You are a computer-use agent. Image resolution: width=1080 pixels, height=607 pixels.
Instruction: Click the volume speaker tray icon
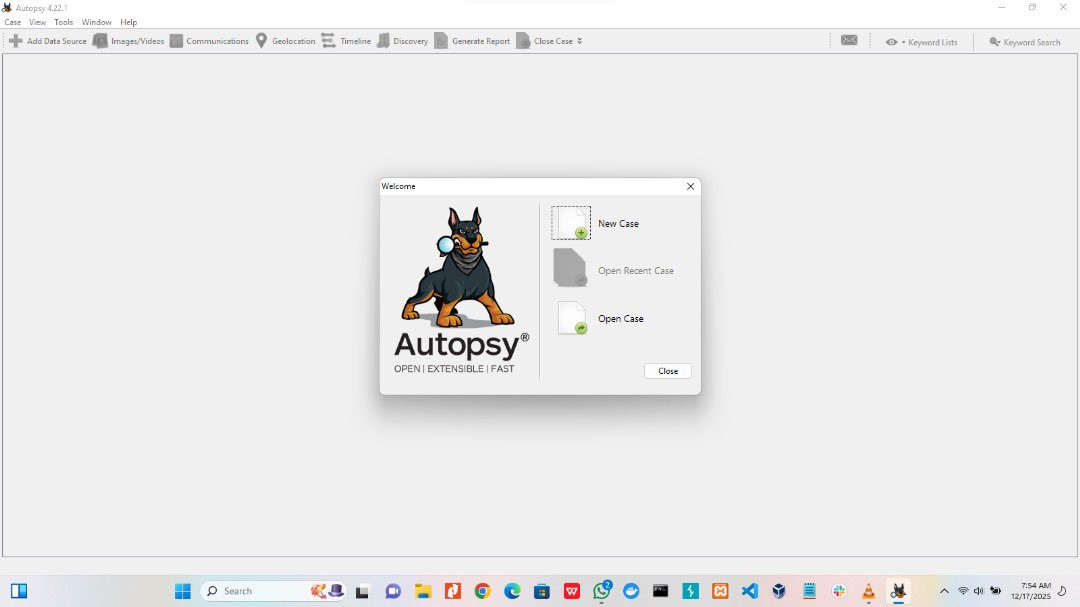click(979, 591)
